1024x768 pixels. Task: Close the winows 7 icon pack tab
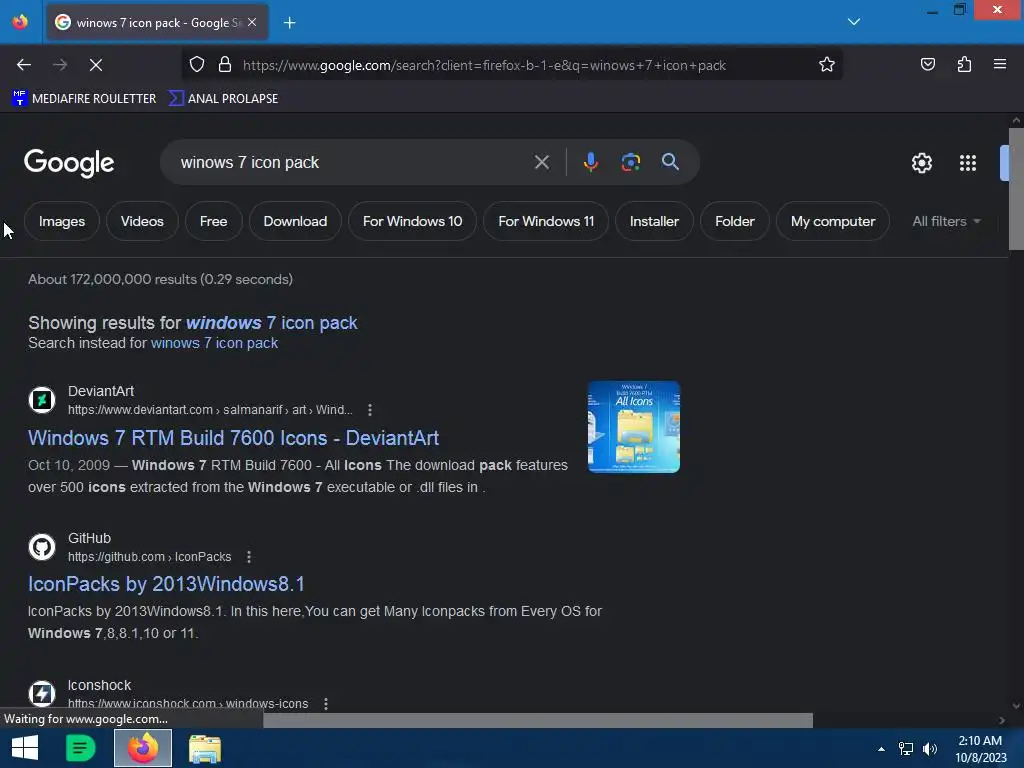[252, 22]
